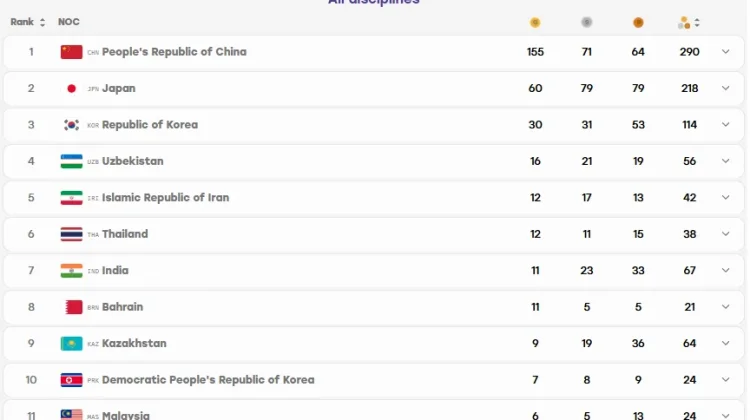Open the Thailand country name
Viewport: 750px width, 420px height.
[x=125, y=234]
